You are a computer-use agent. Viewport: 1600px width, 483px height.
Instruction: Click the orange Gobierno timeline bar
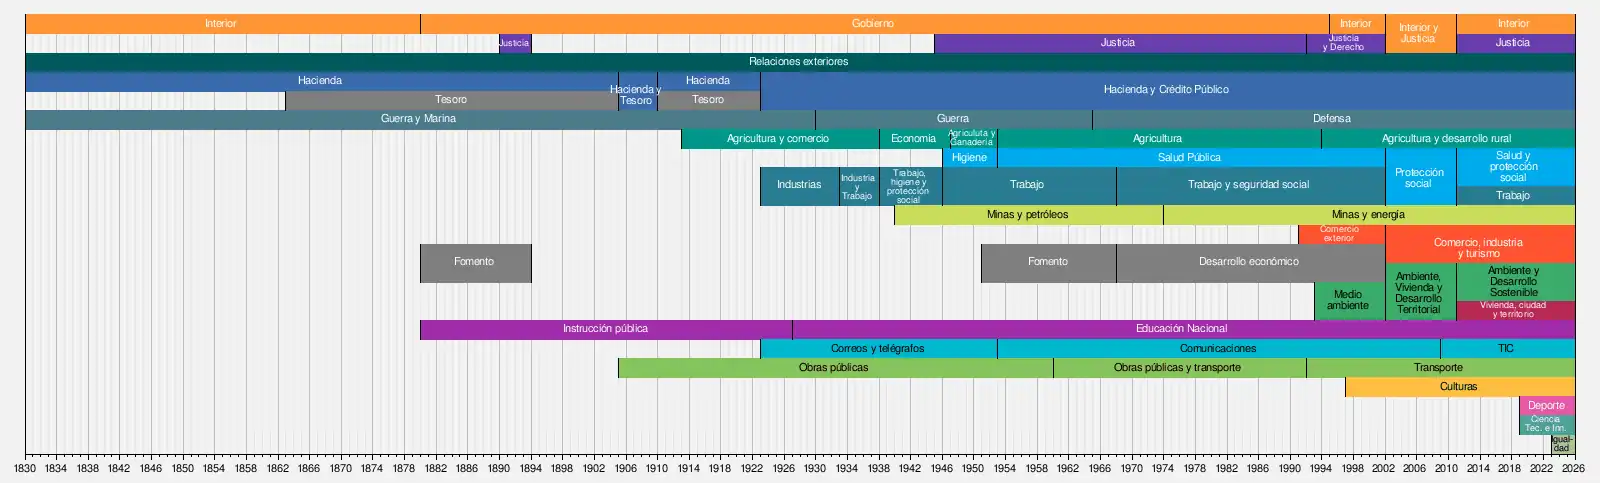(x=873, y=23)
